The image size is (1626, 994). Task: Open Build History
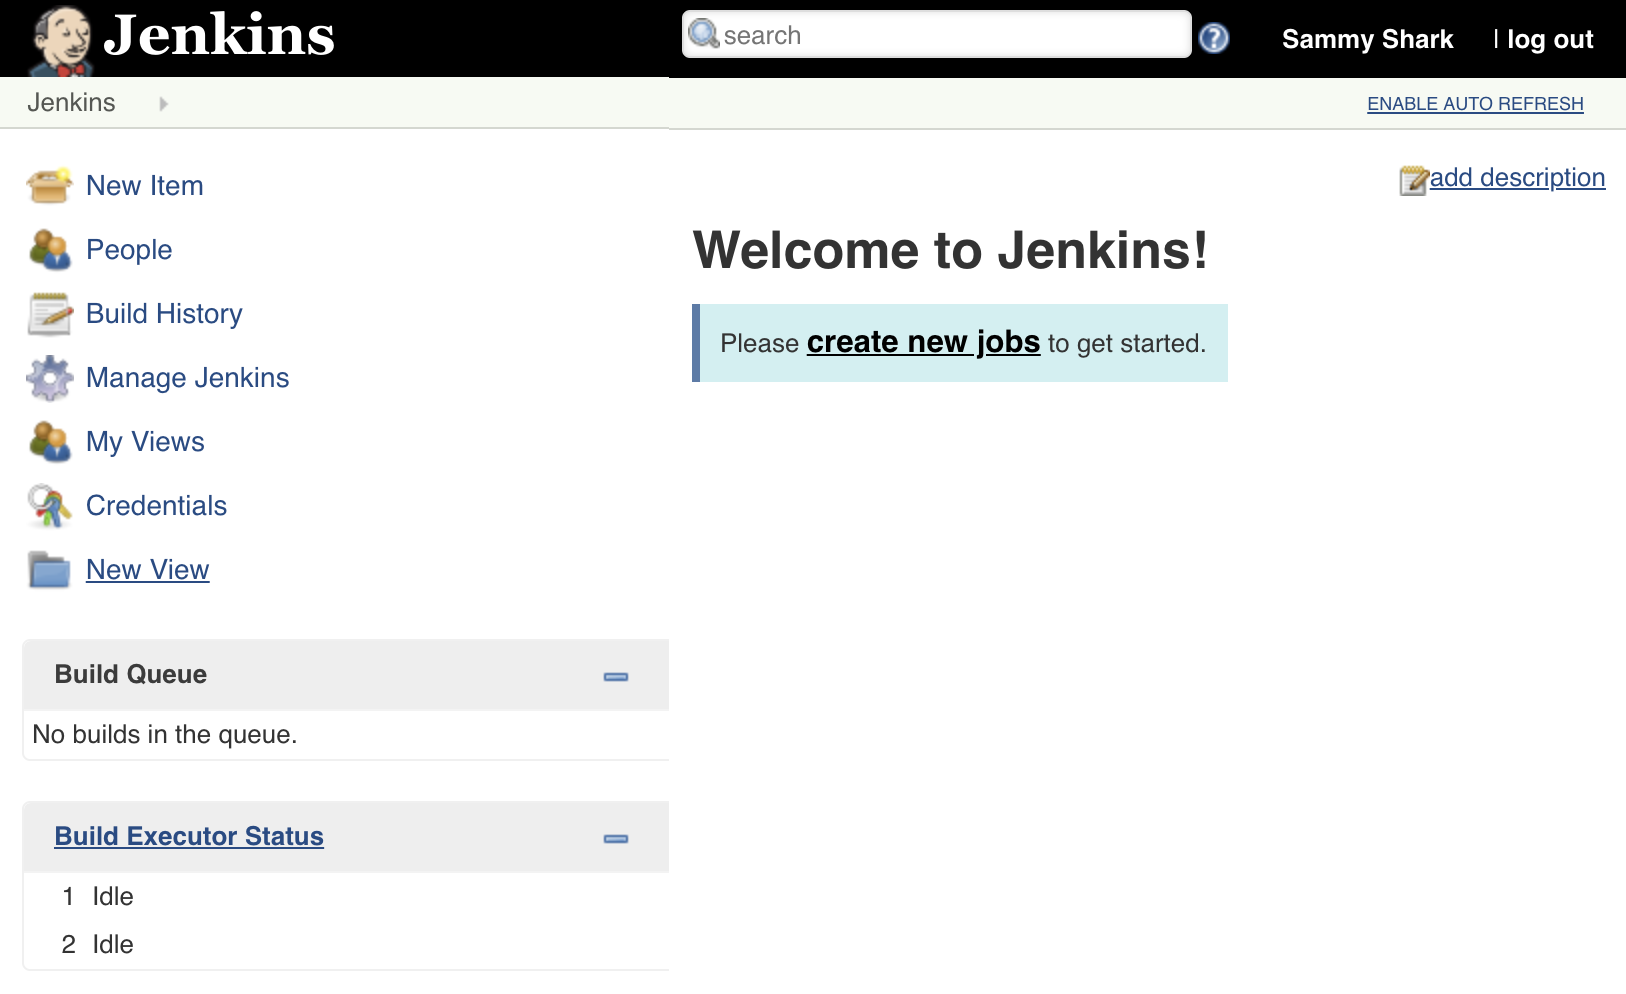point(164,314)
